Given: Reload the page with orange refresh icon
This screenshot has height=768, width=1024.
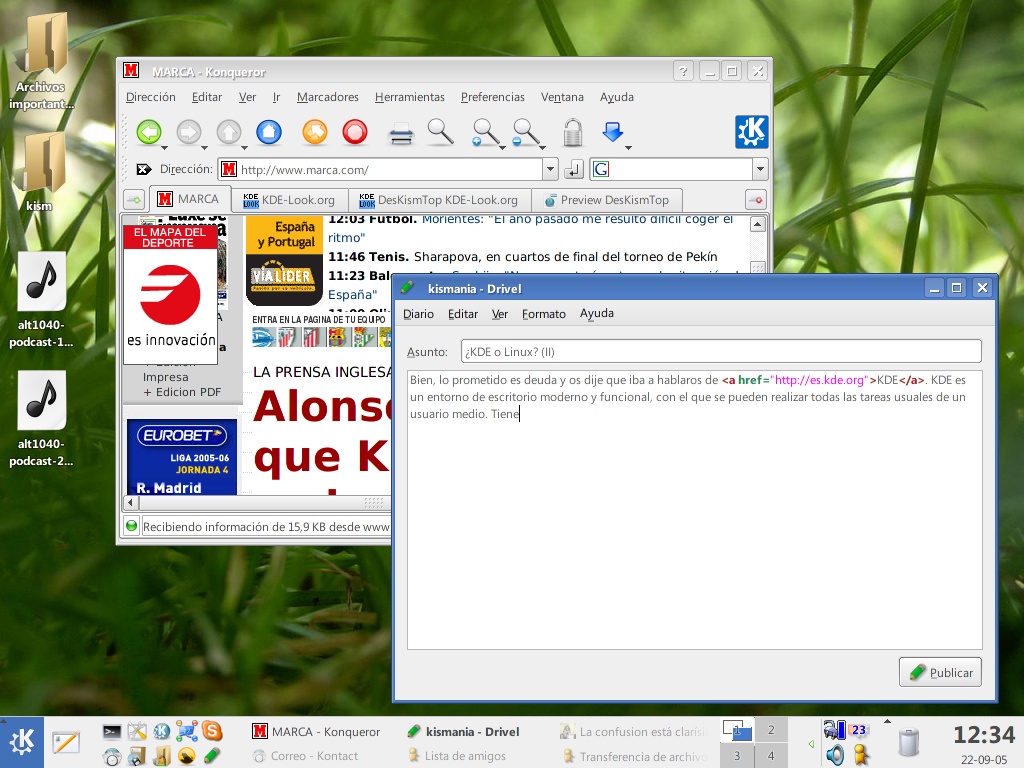Looking at the screenshot, I should [x=315, y=132].
